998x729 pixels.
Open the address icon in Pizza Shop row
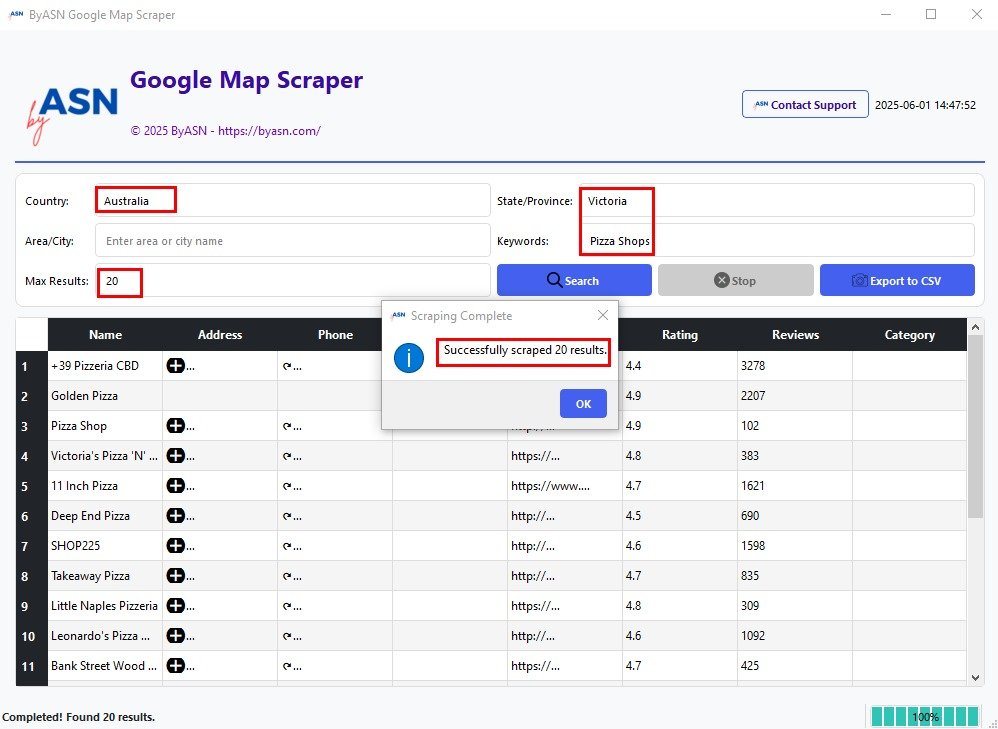coord(175,425)
